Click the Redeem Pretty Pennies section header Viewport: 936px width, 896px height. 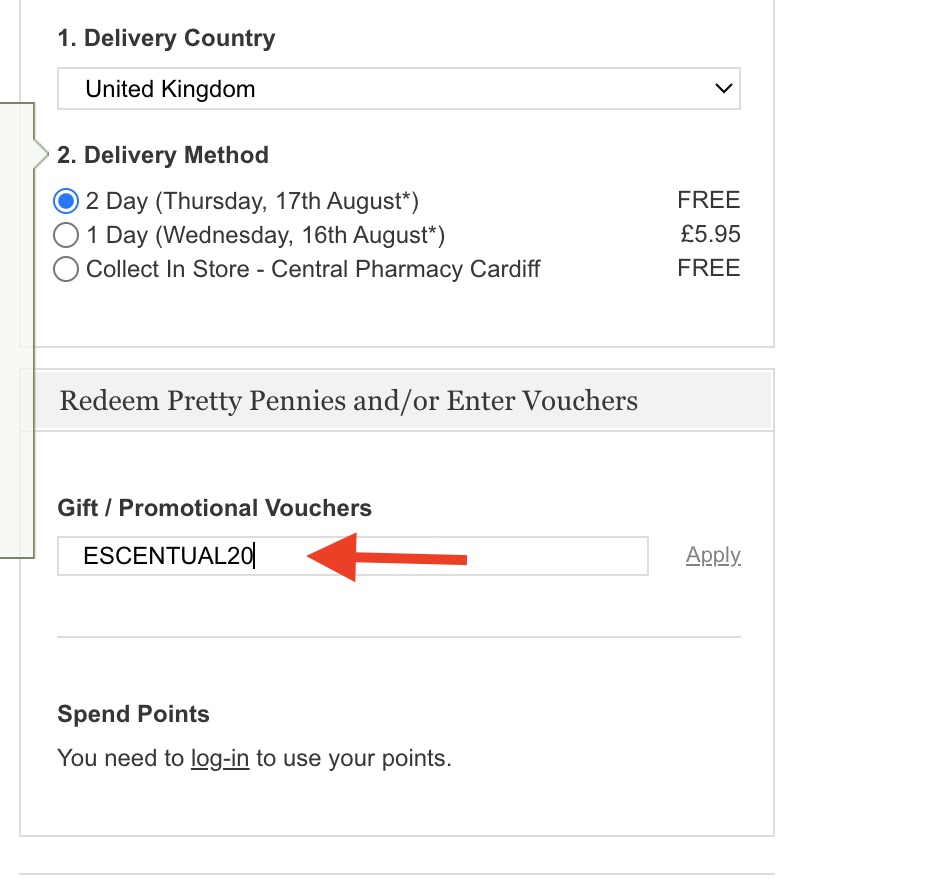348,401
